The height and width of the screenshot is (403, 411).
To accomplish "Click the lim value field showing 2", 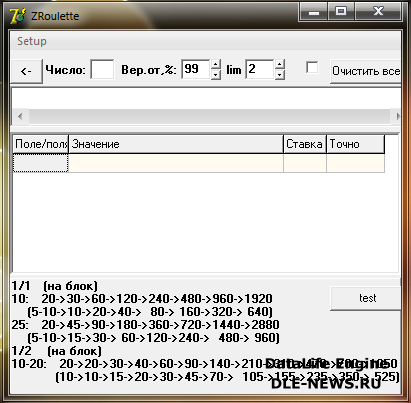I will pos(260,69).
